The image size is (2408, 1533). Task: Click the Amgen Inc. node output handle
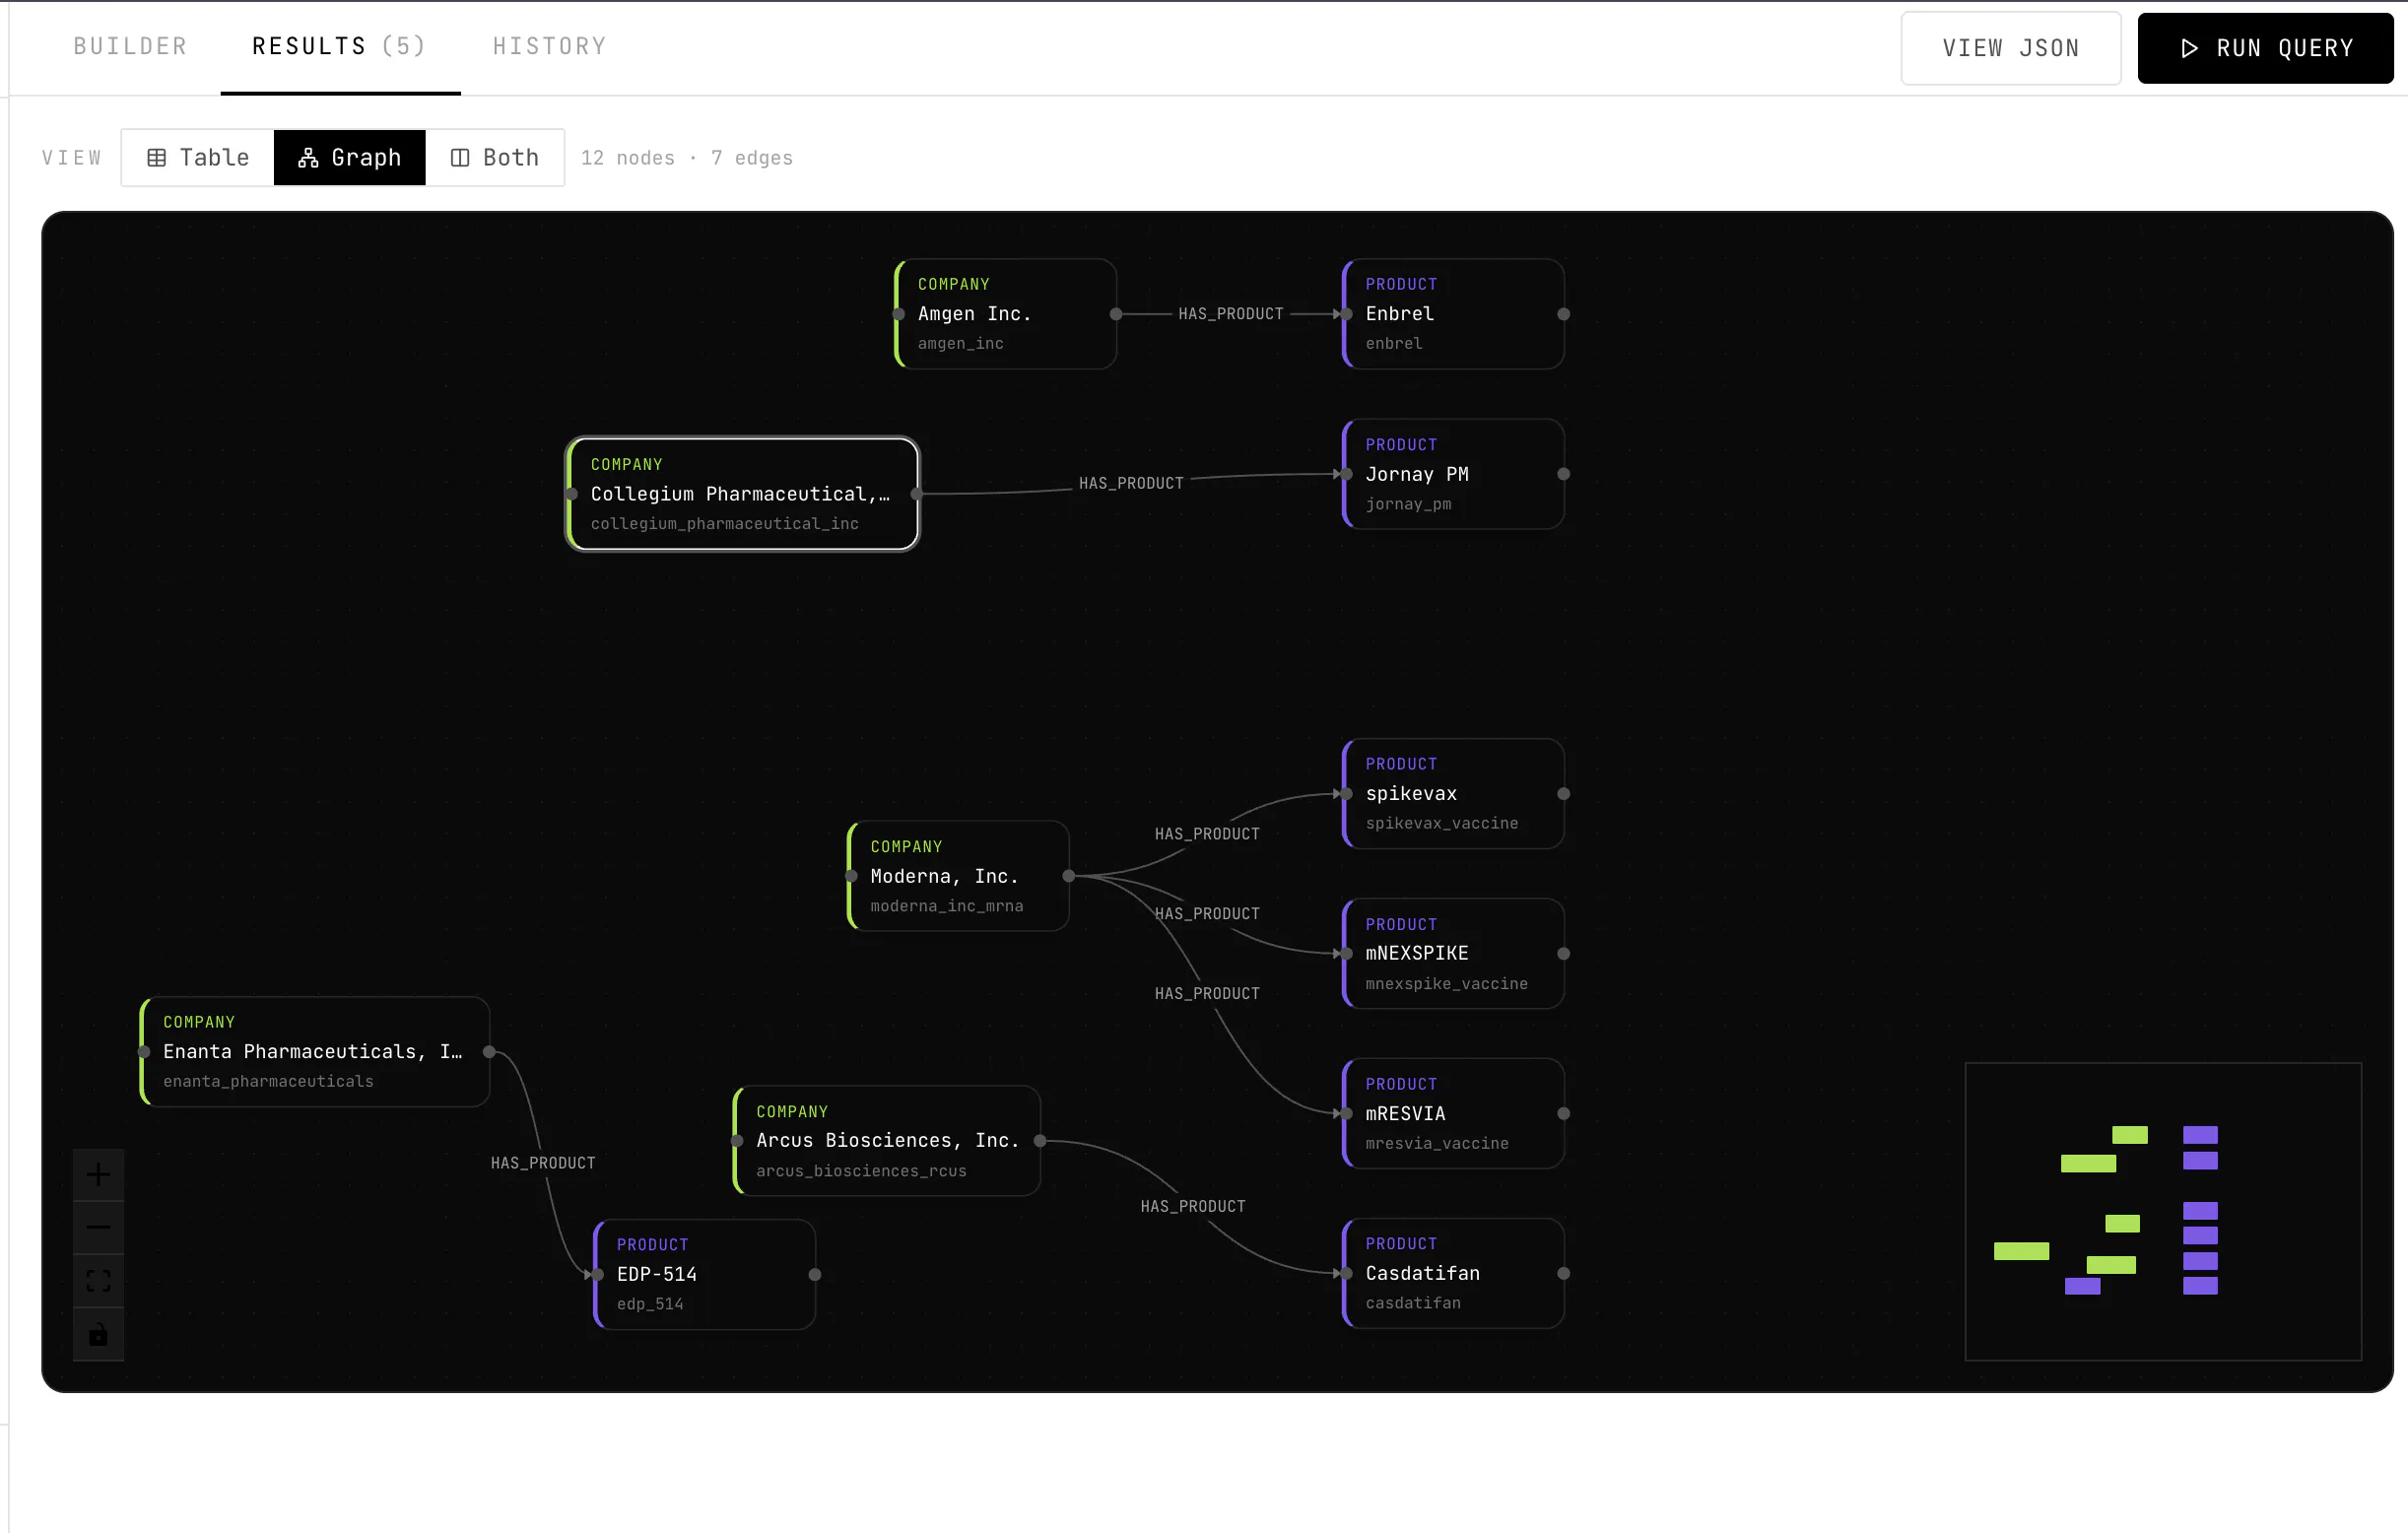(x=1116, y=314)
